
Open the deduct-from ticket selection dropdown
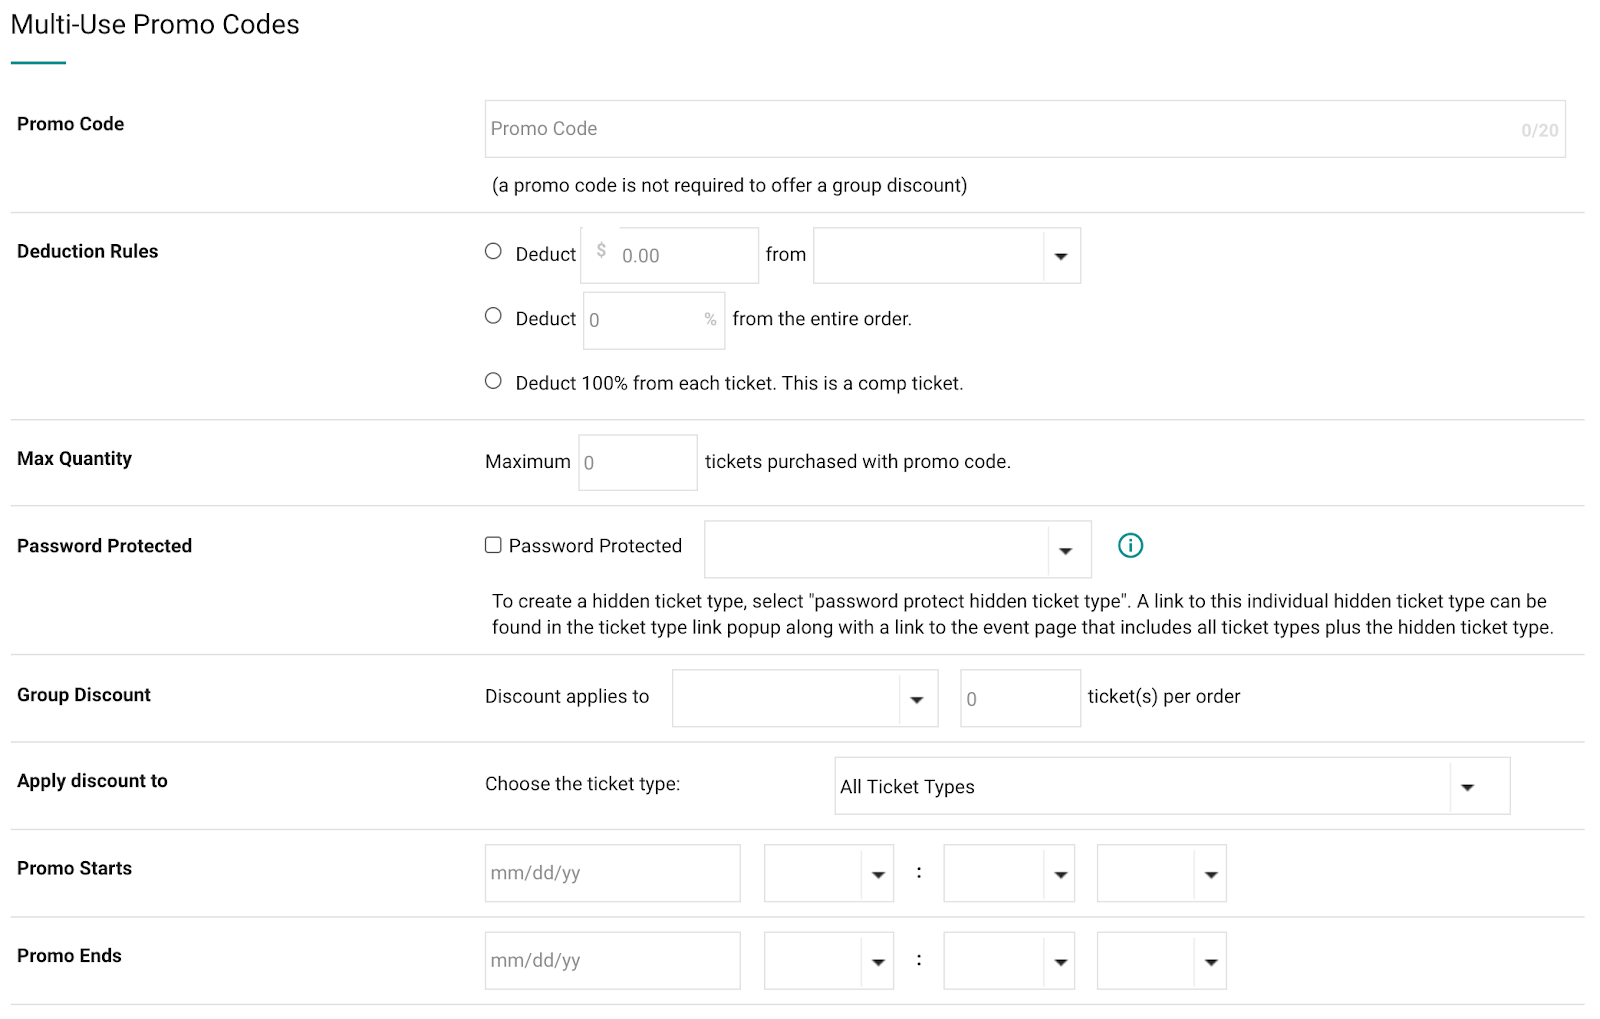[x=1062, y=255]
